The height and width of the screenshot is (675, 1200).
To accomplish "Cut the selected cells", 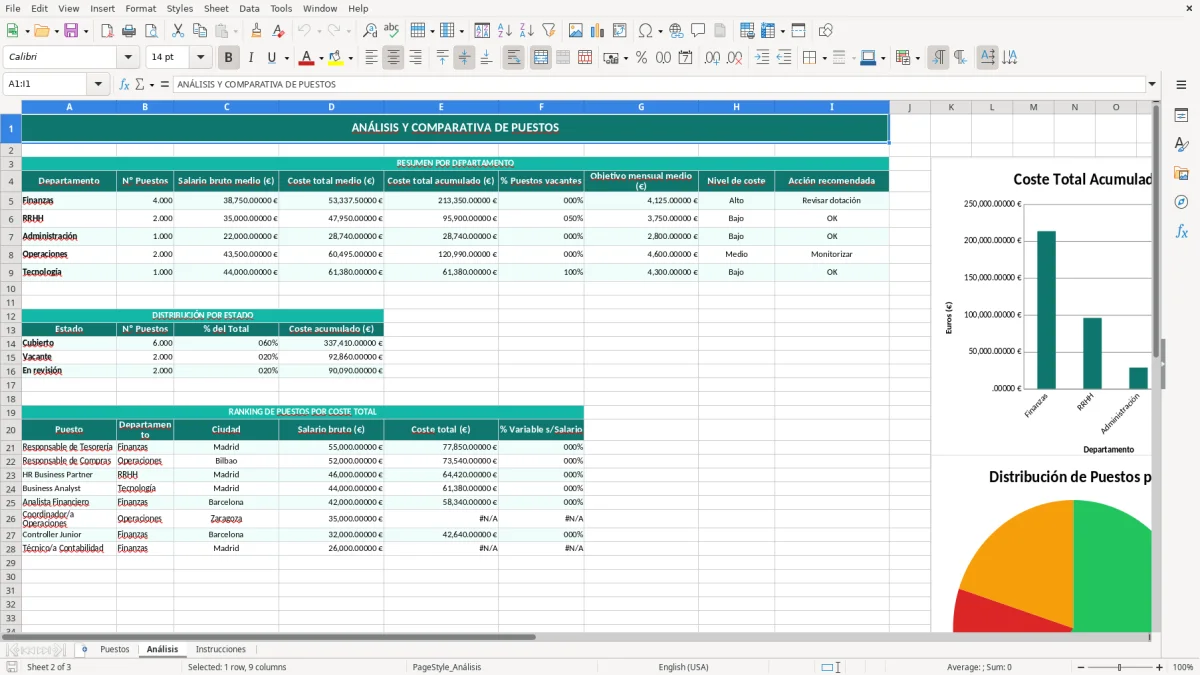I will pos(178,31).
